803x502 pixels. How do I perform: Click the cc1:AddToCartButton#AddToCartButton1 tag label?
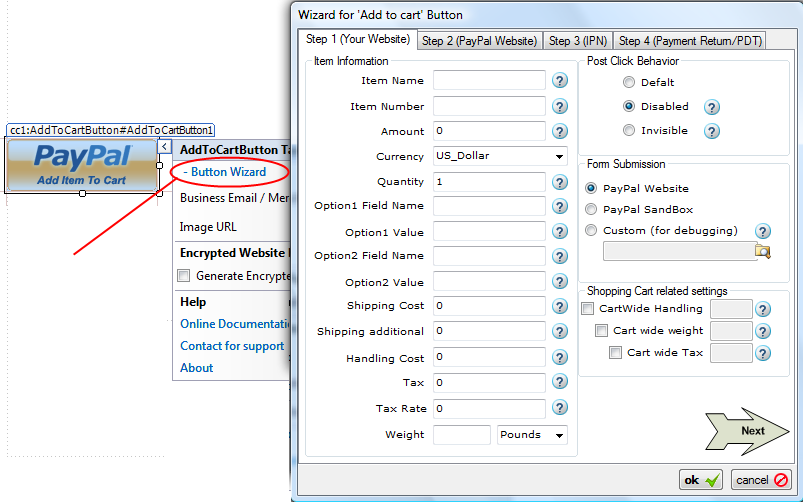tap(111, 130)
